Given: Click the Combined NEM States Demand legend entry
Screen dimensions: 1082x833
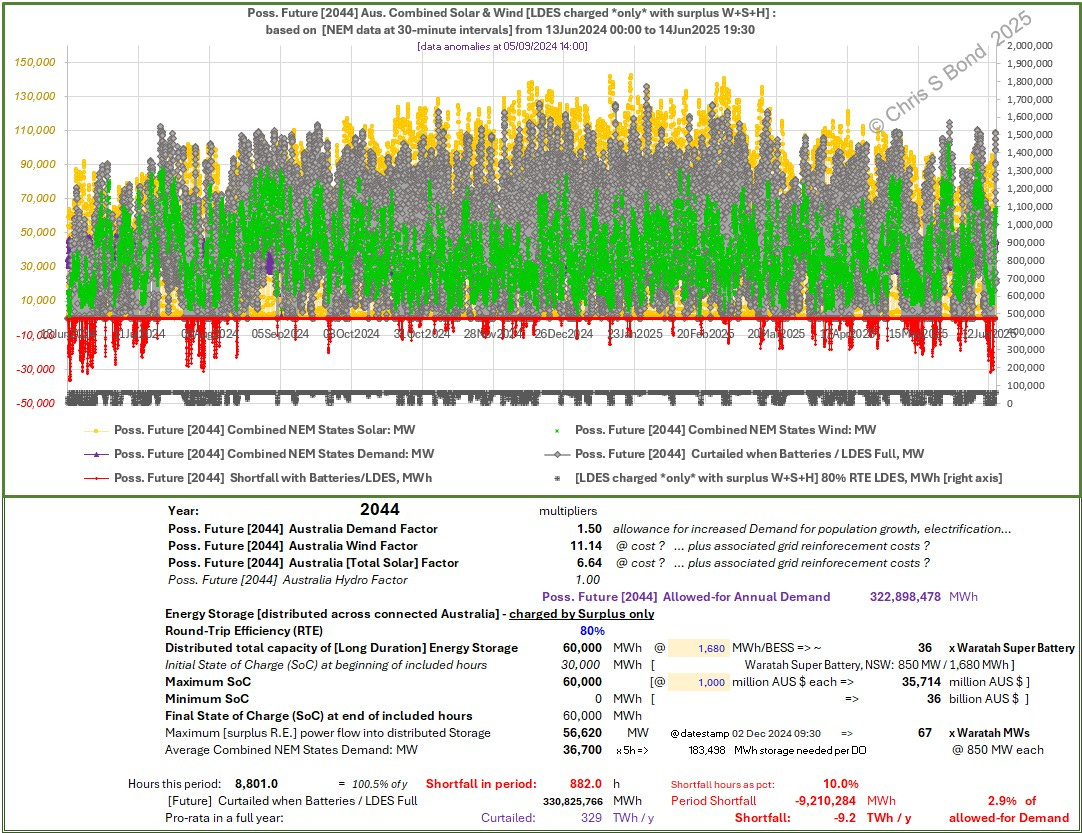Looking at the screenshot, I should point(259,454).
